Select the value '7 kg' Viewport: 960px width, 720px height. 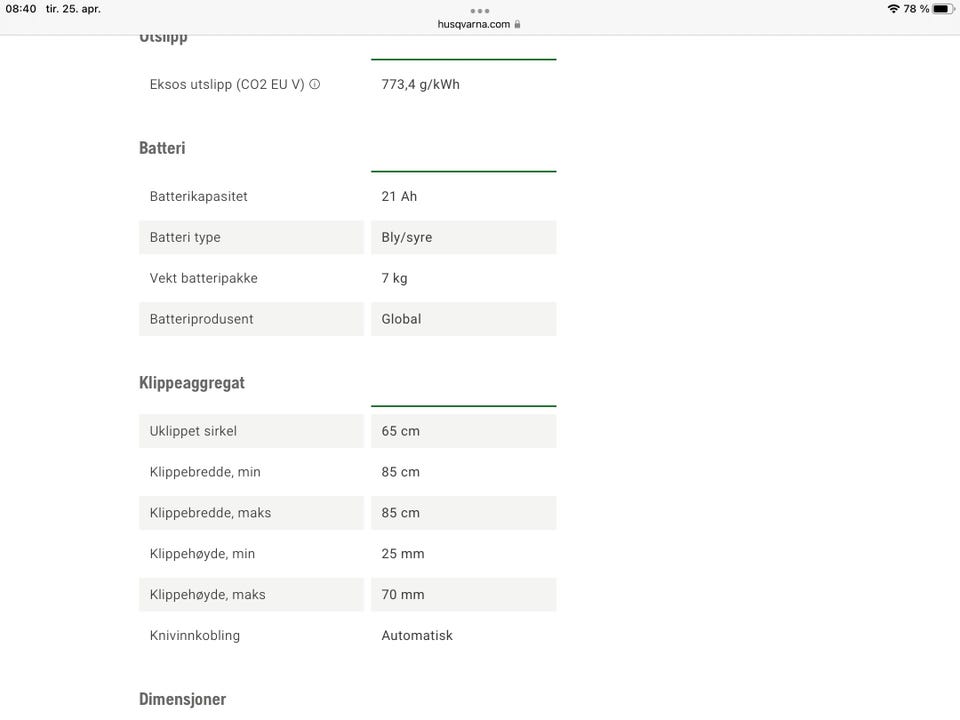coord(394,279)
